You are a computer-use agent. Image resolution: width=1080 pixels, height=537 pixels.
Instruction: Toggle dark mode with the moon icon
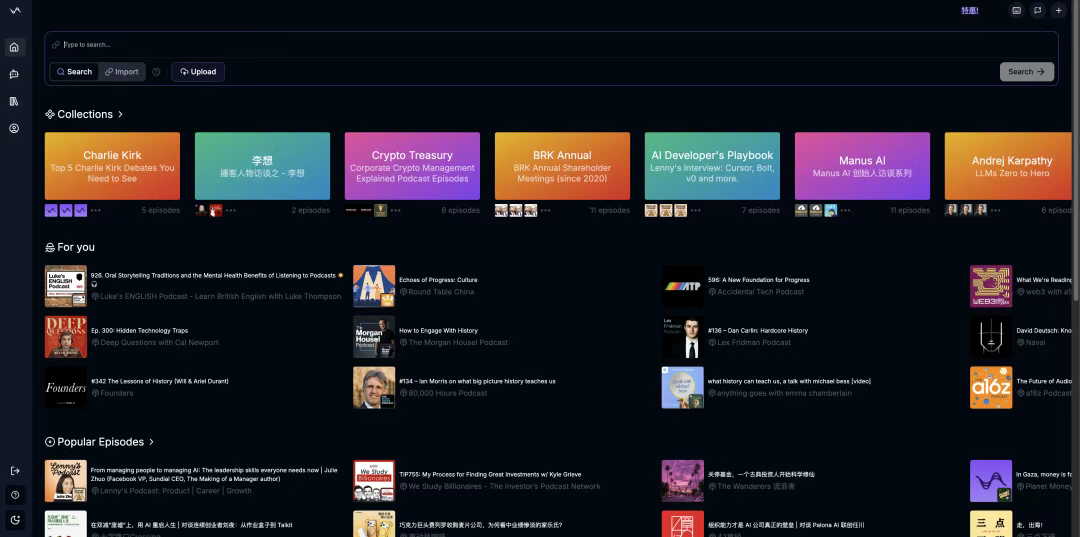click(x=14, y=520)
